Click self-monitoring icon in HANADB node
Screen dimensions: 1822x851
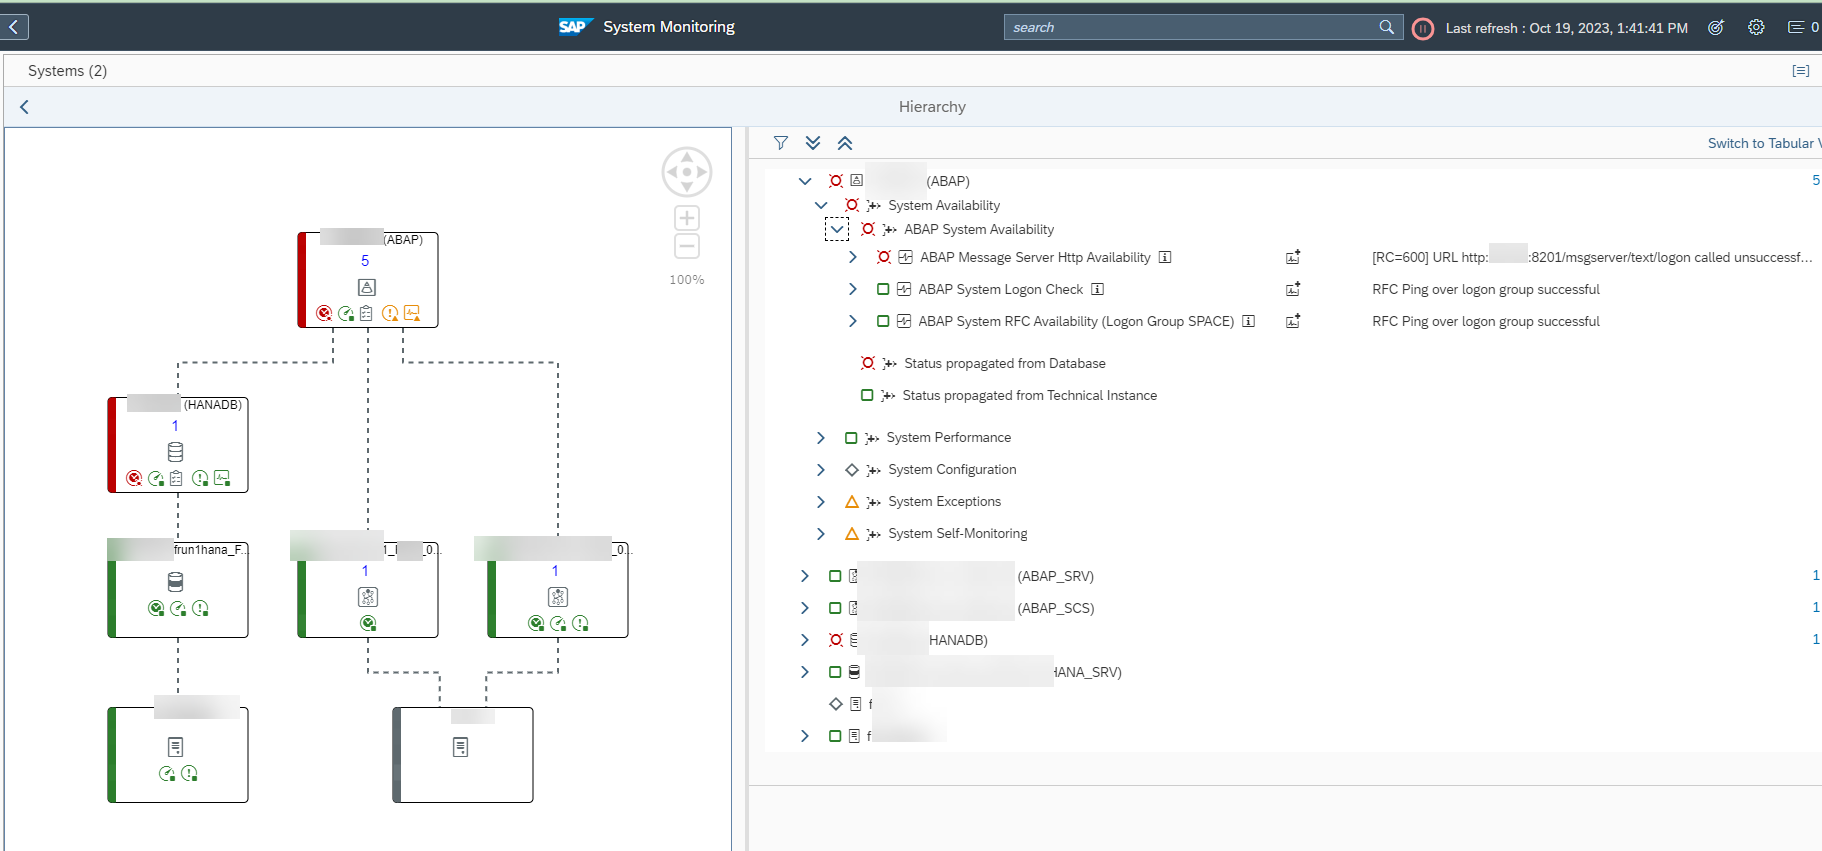(222, 478)
